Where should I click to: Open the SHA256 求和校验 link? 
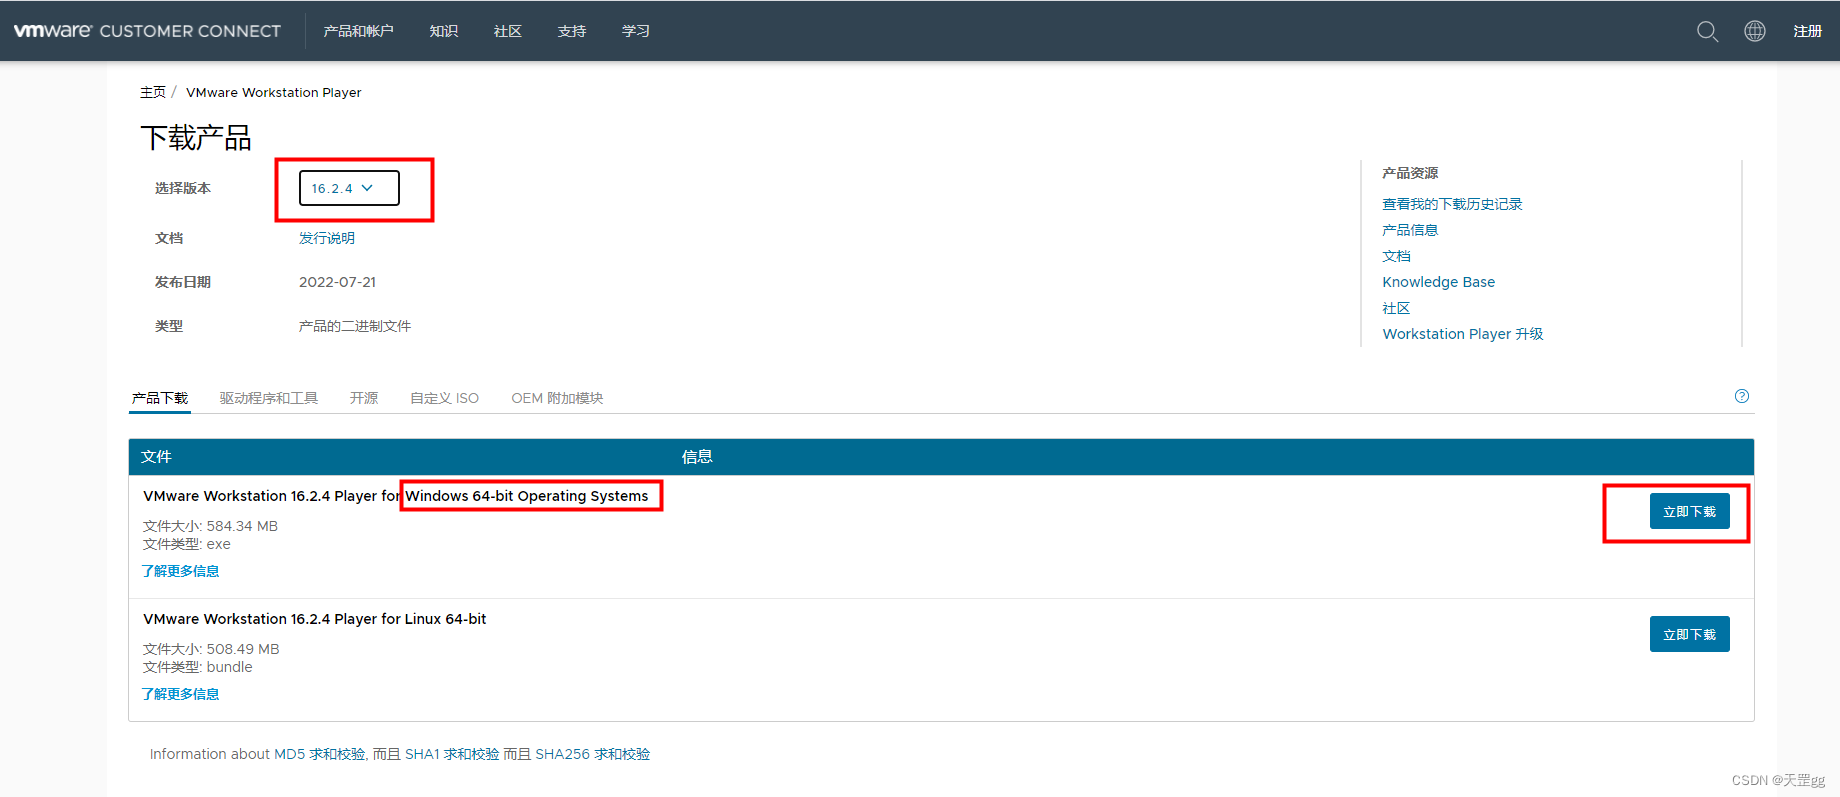[x=593, y=754]
